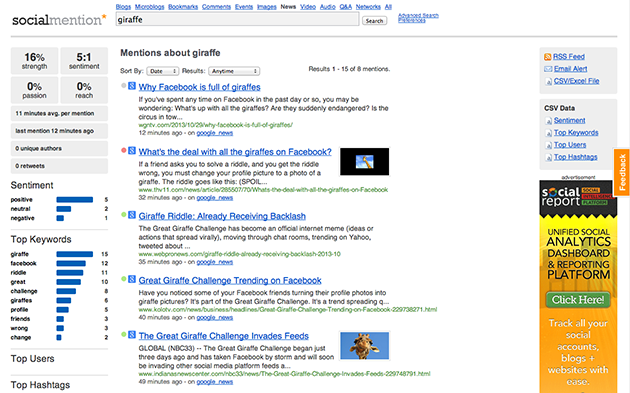This screenshot has width=630, height=393.
Task: Open 'The Great Giraffe Challenge Invades Feeds' link
Action: point(224,336)
